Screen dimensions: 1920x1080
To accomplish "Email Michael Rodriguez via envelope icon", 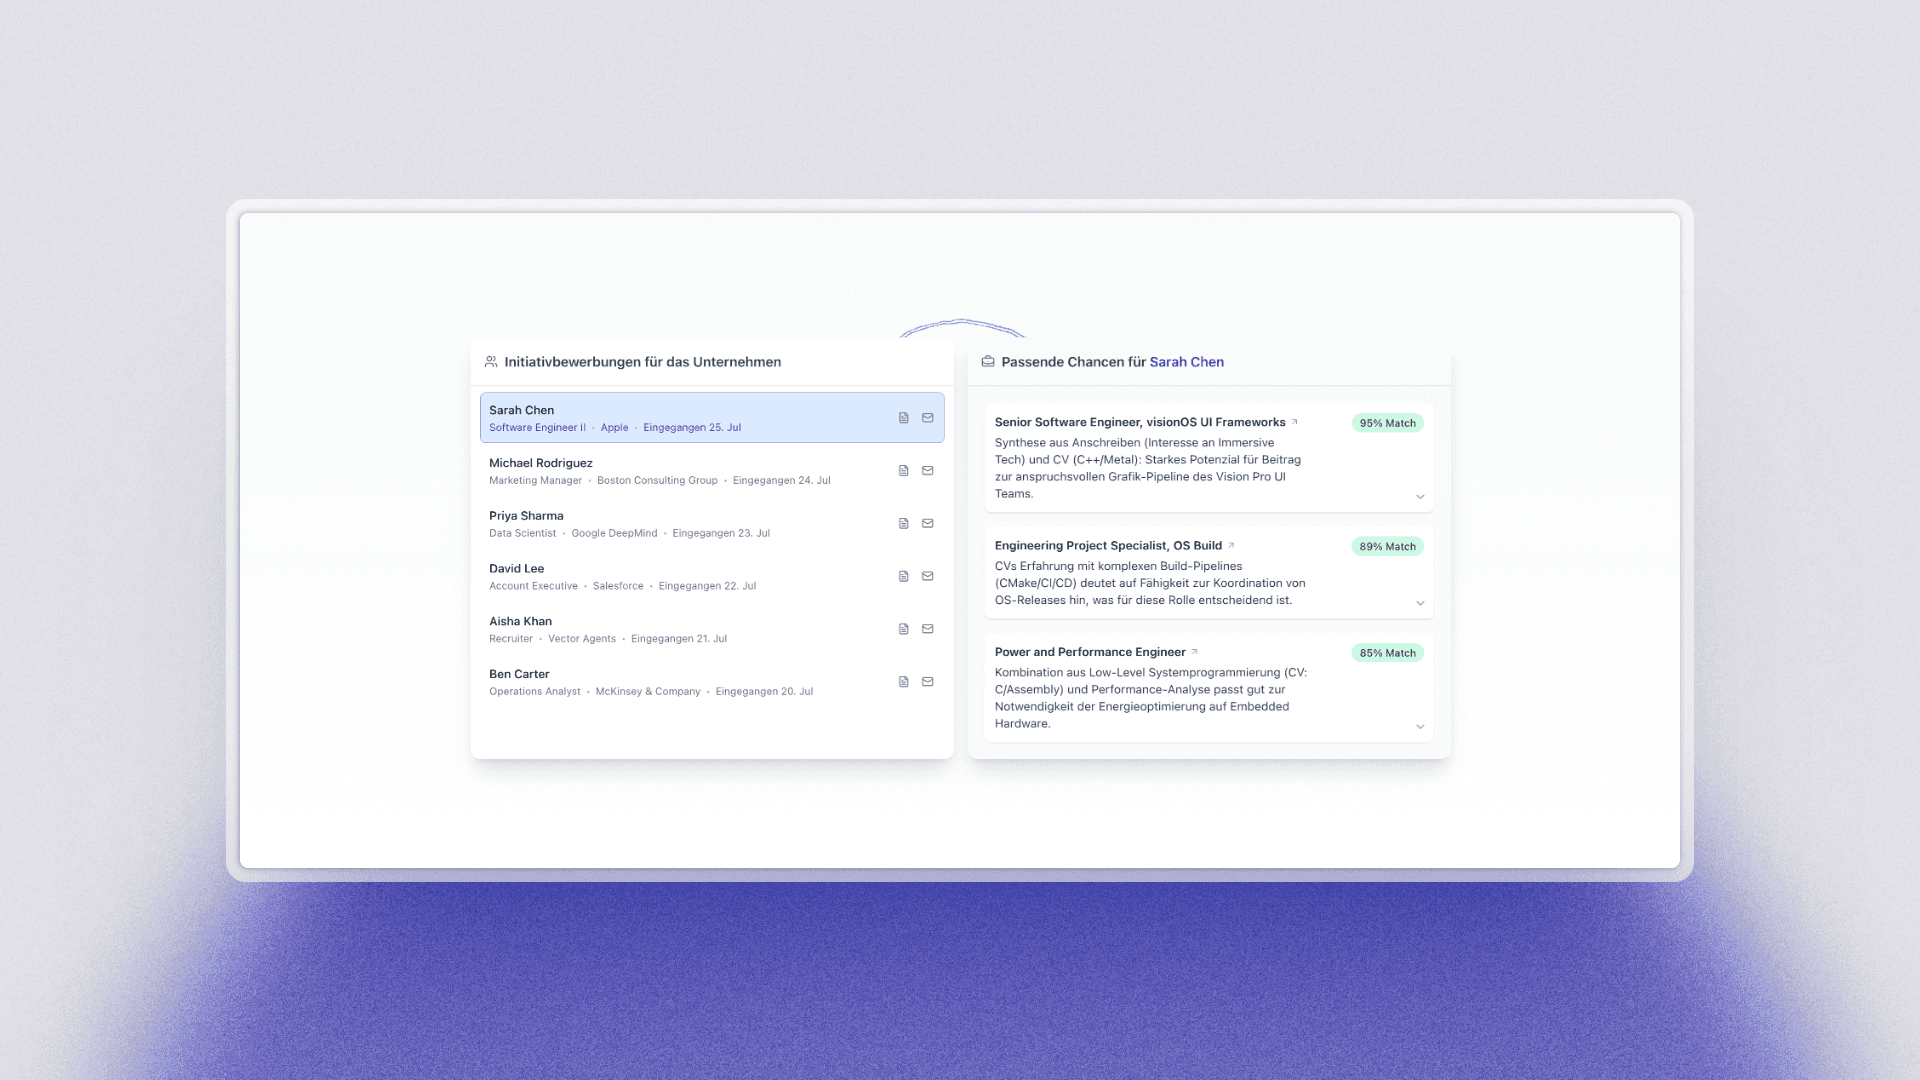I will click(x=927, y=471).
